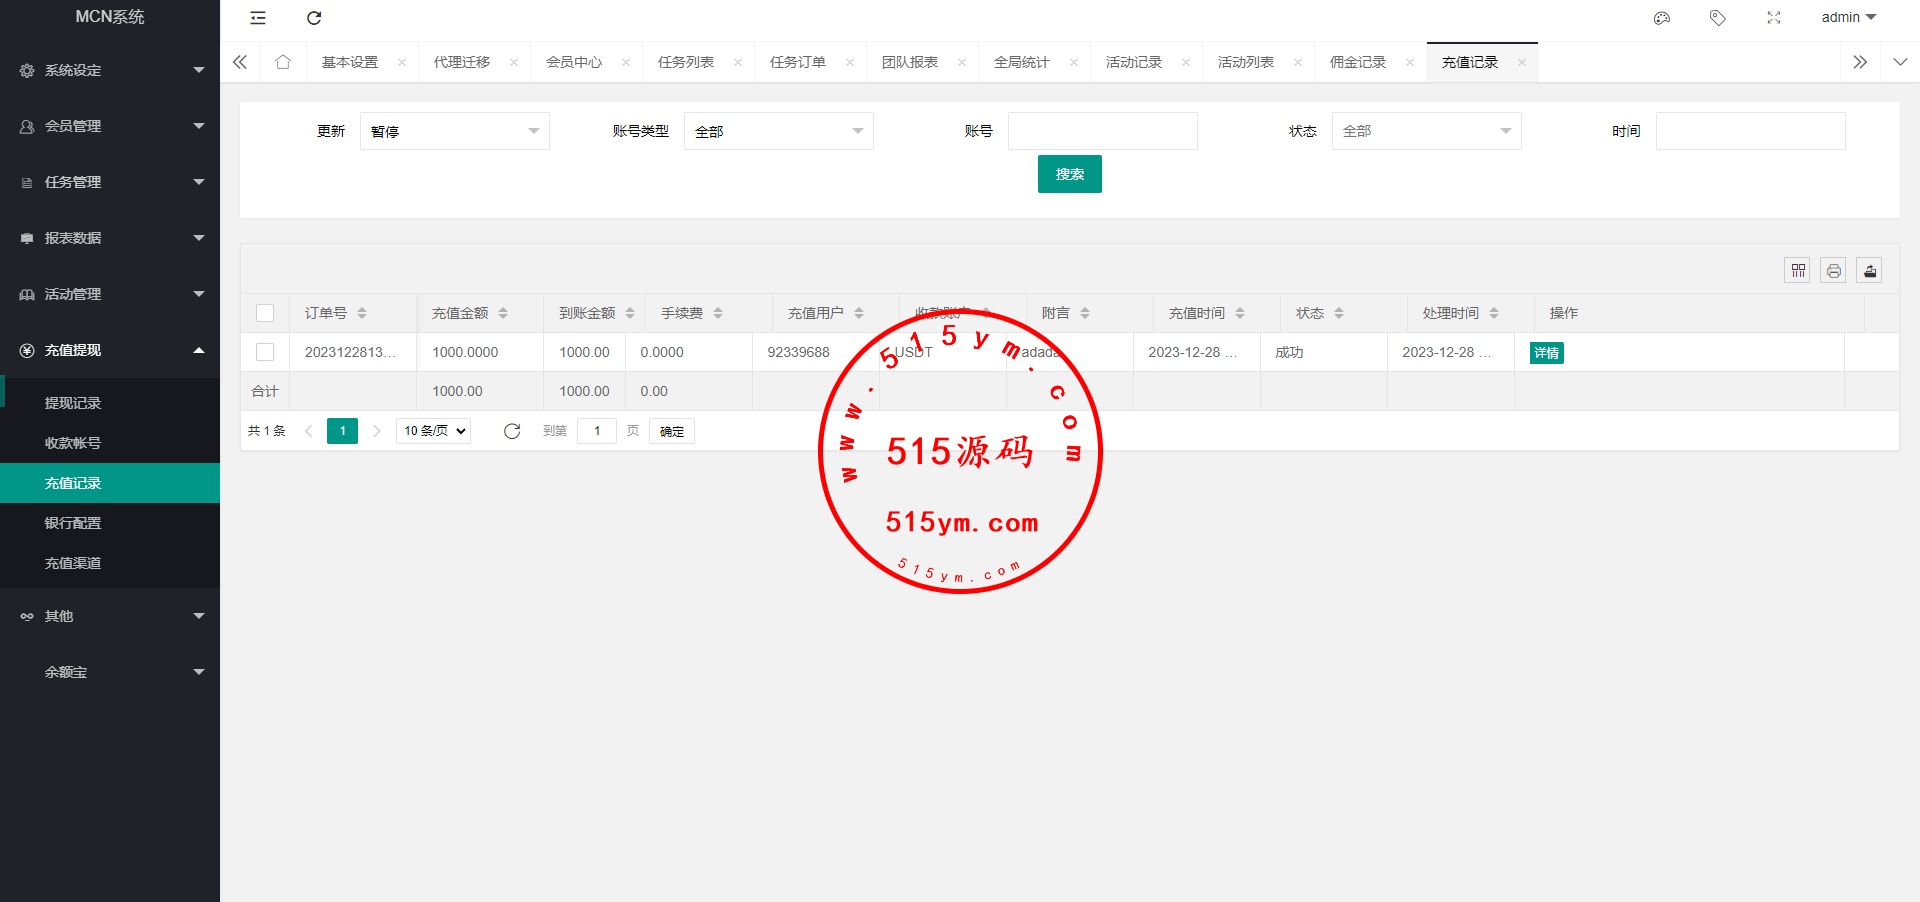This screenshot has height=902, width=1920.
Task: Toggle sidebar collapse menu icon
Action: pos(258,18)
